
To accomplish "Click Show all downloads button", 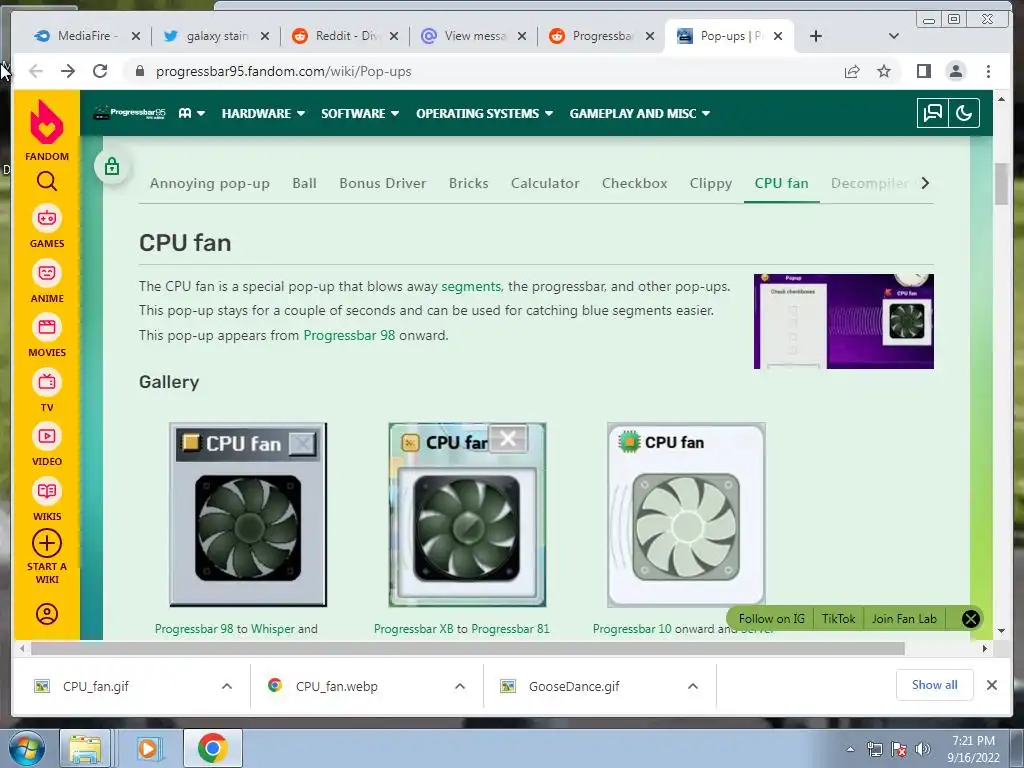I will [x=935, y=684].
